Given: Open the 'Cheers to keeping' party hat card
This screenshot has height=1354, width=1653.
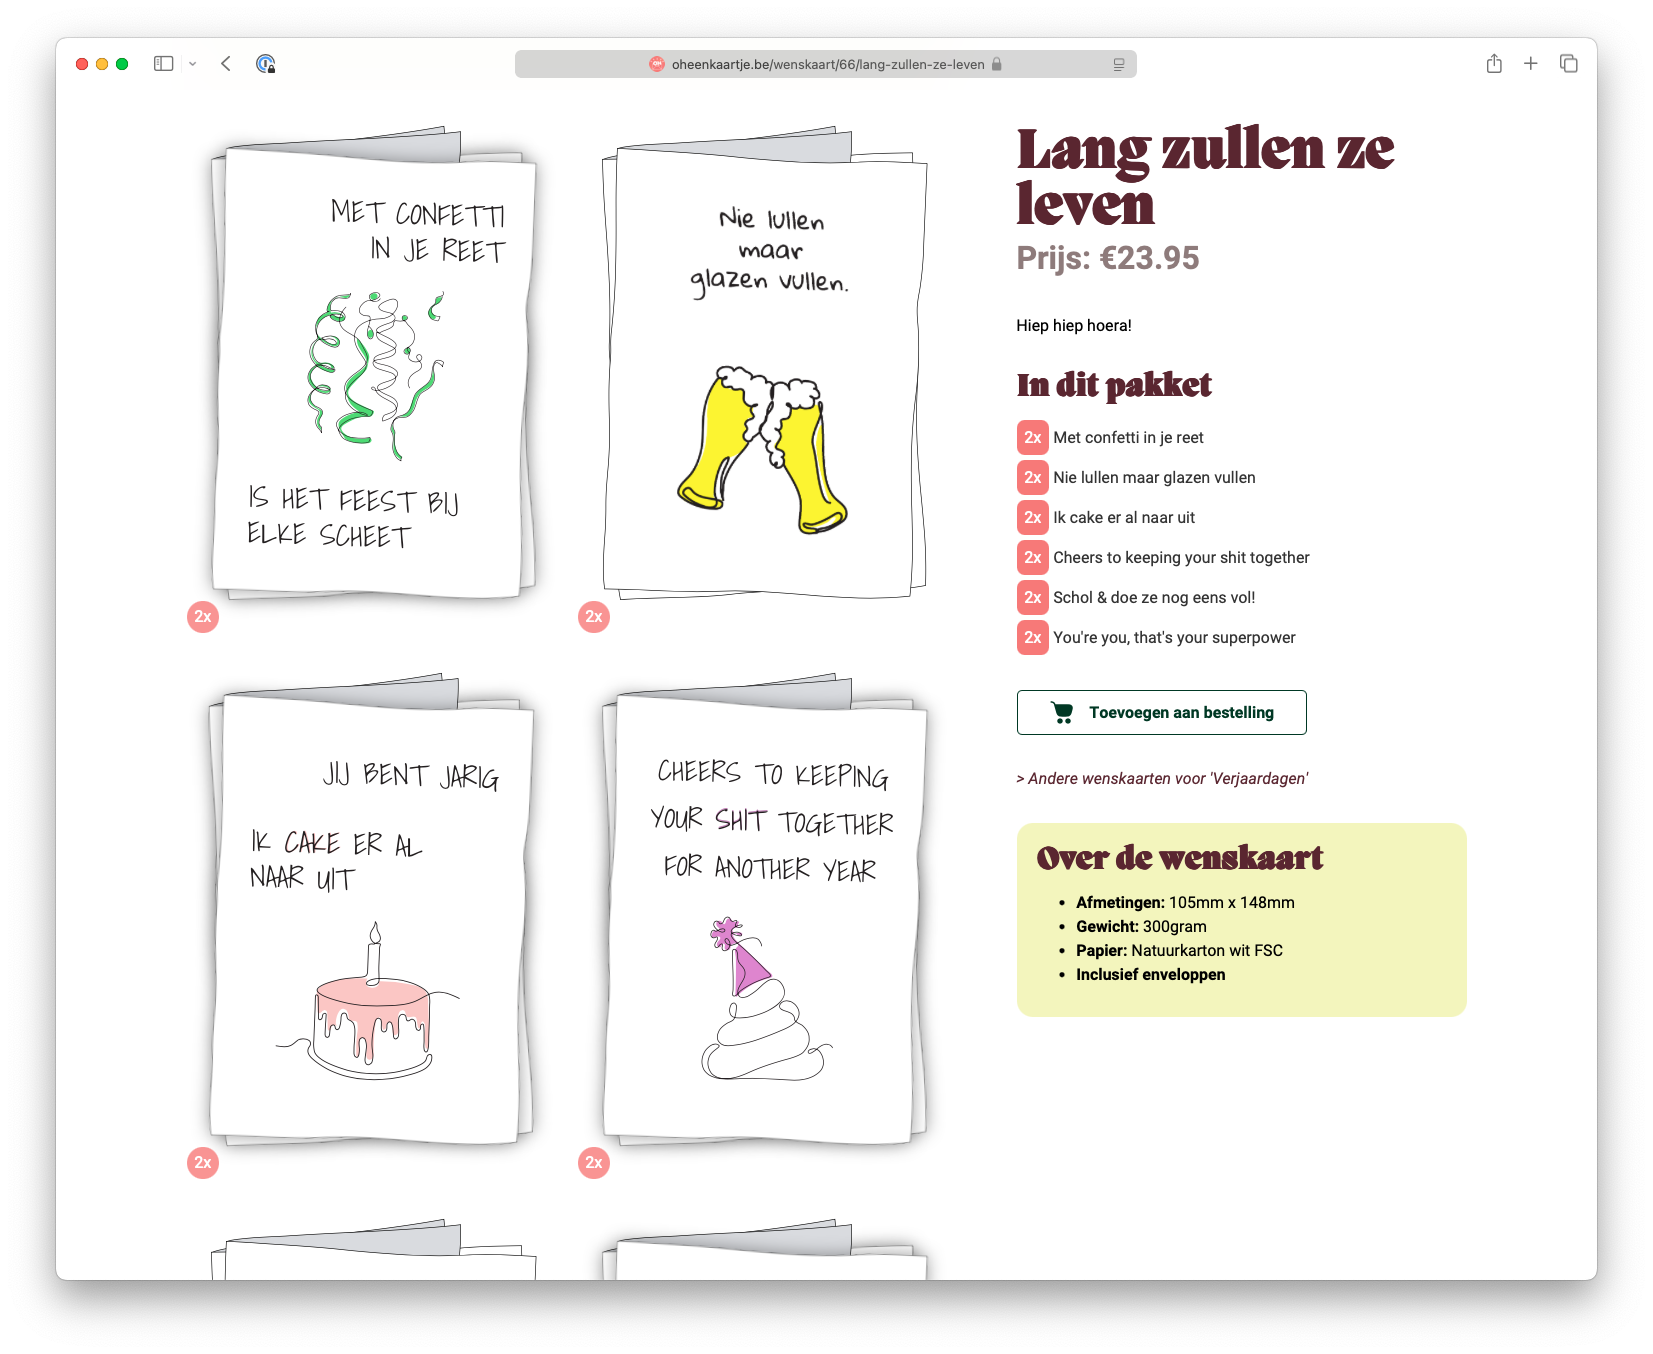Looking at the screenshot, I should pyautogui.click(x=764, y=915).
